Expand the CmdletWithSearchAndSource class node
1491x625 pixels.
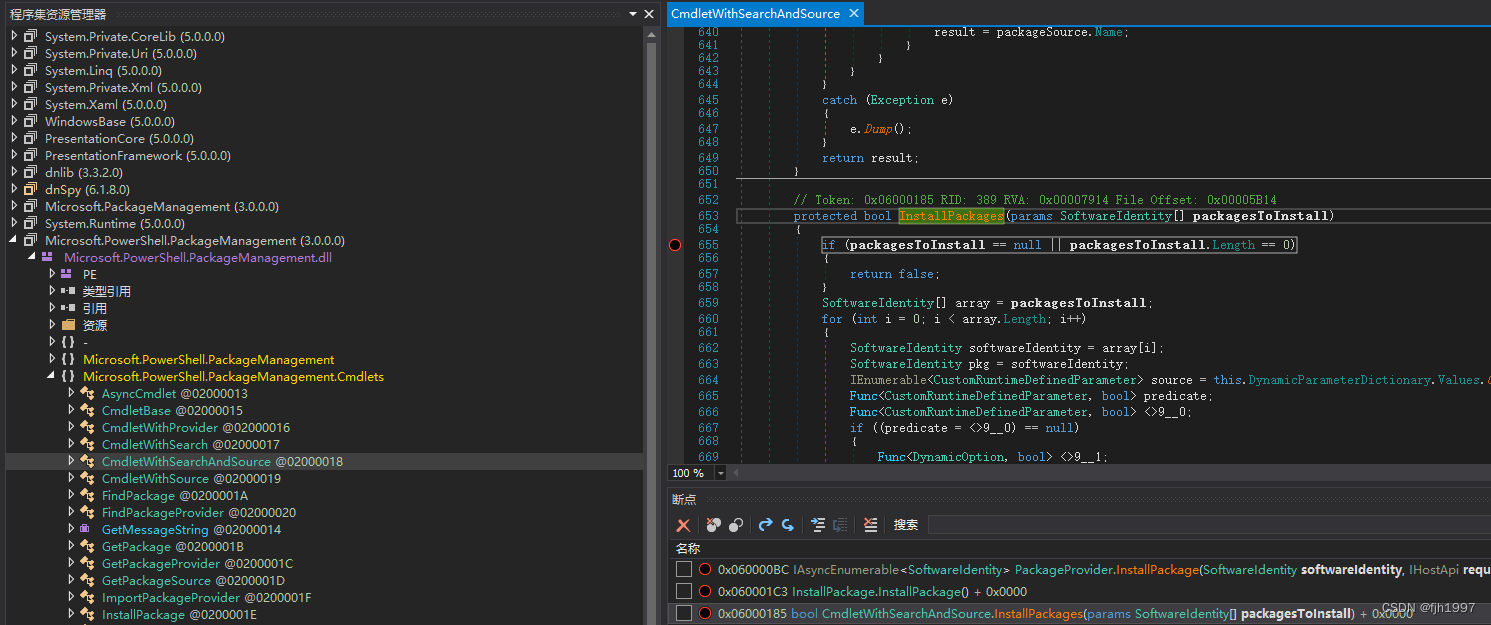pos(71,461)
